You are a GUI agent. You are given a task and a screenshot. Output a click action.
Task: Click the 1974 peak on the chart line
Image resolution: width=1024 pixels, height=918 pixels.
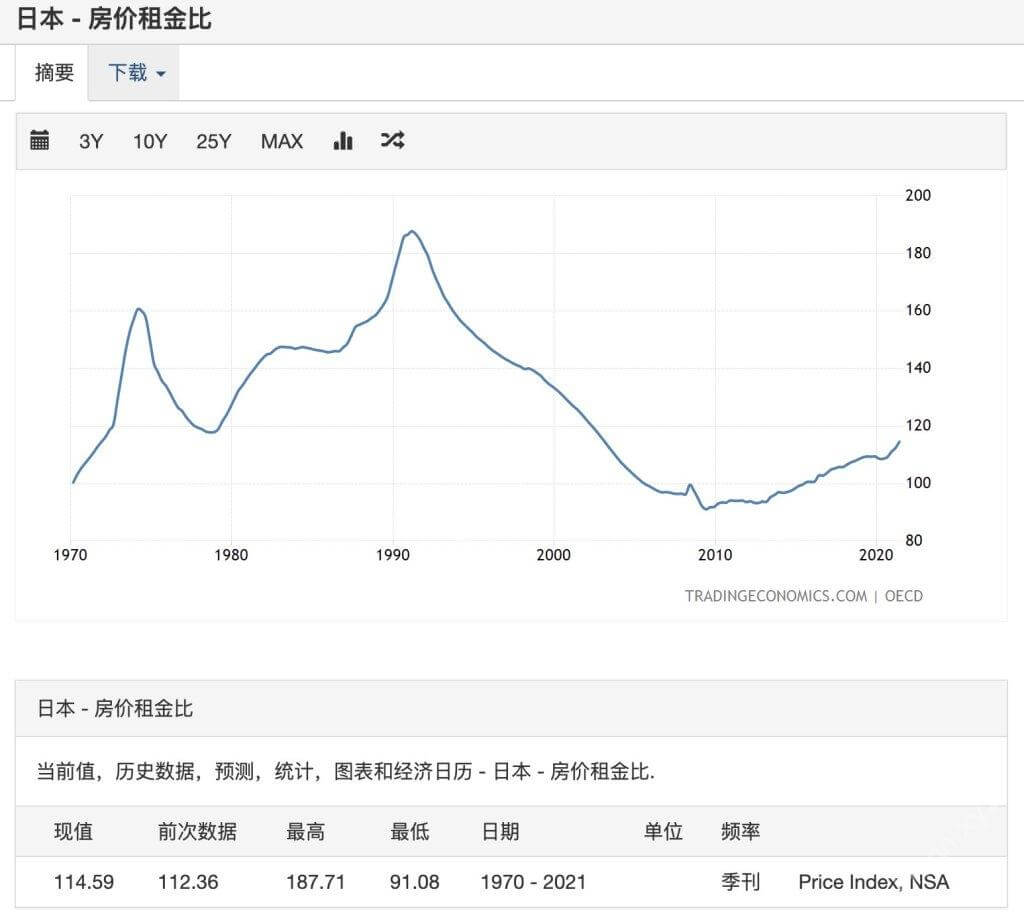point(139,309)
